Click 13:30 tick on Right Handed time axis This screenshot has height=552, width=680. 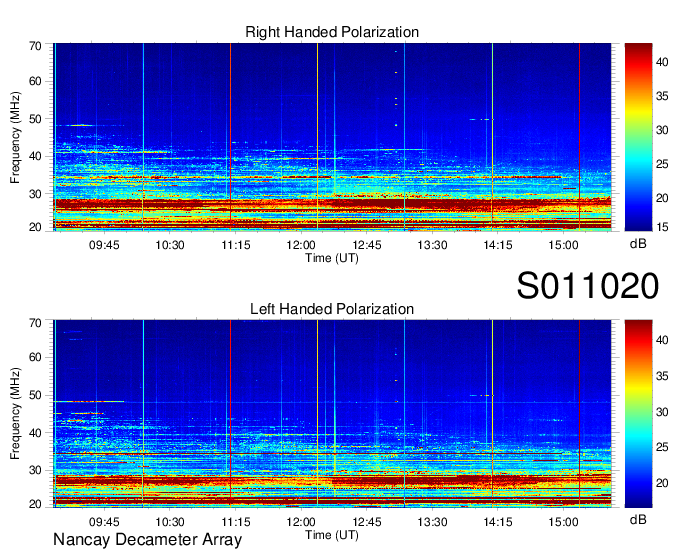click(x=432, y=245)
